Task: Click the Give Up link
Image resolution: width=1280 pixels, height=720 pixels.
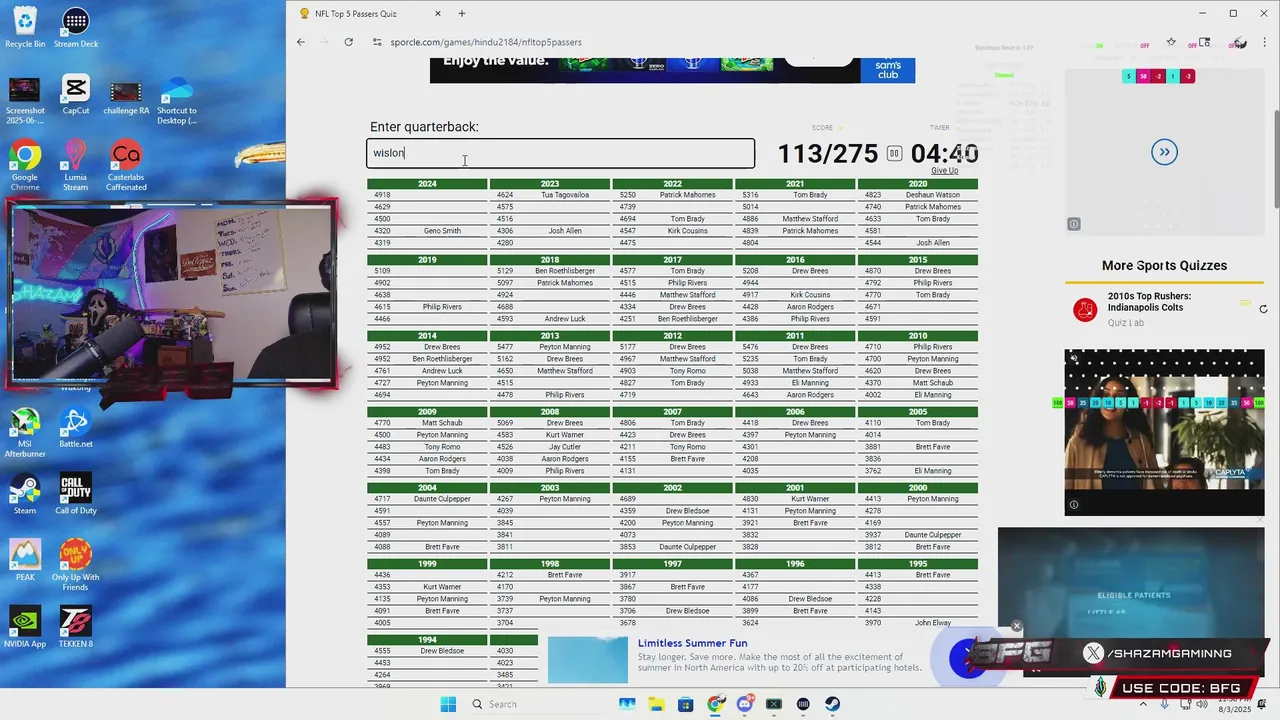Action: pos(944,171)
